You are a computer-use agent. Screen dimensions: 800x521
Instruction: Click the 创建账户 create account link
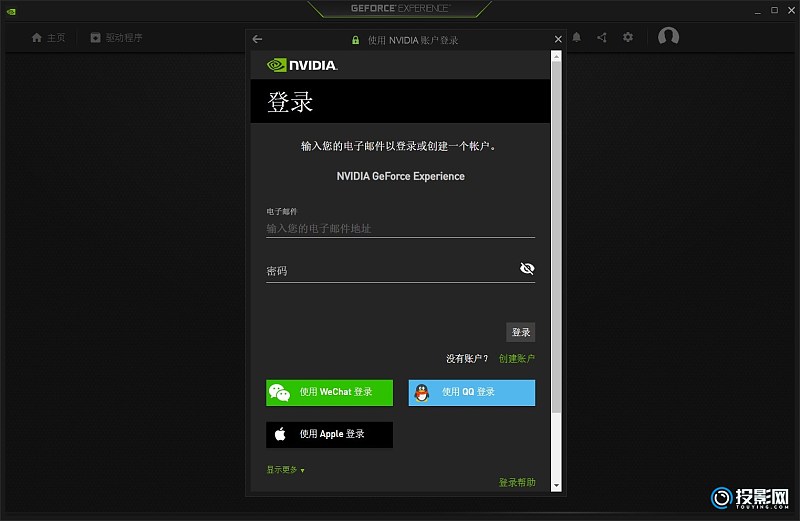point(517,358)
